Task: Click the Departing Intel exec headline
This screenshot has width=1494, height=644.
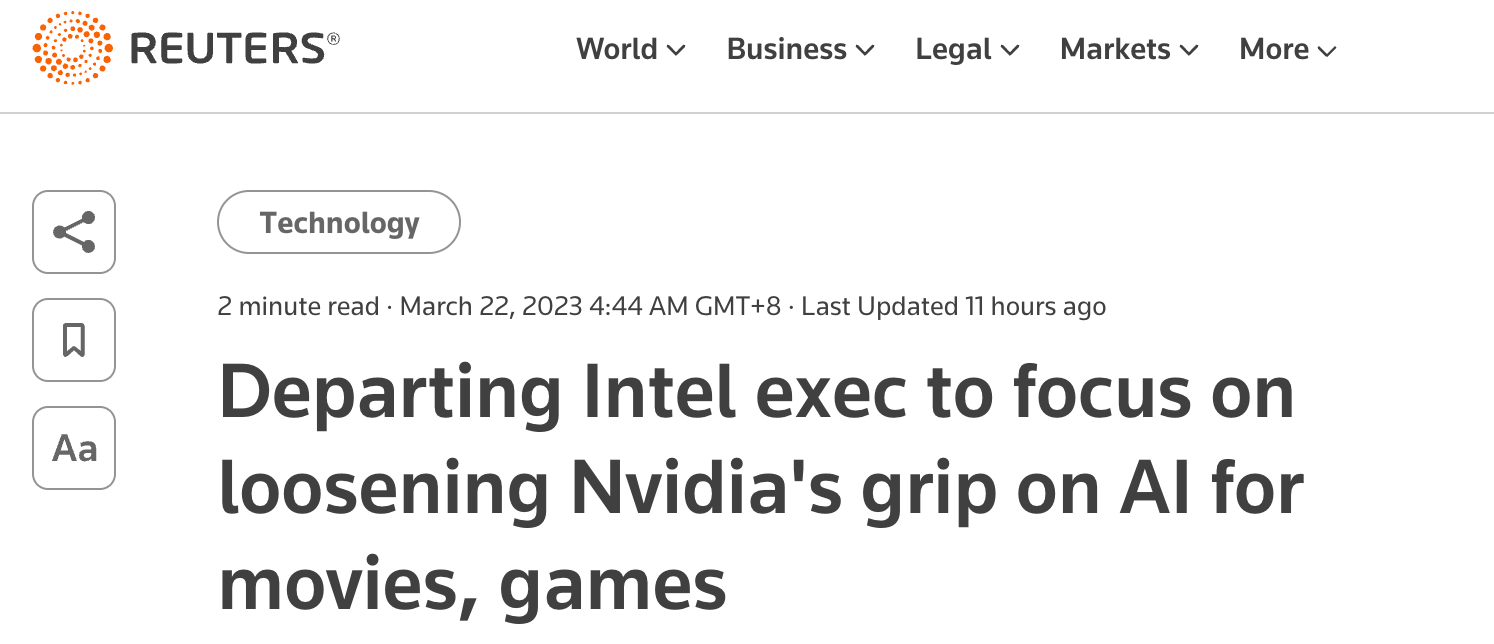Action: point(761,489)
